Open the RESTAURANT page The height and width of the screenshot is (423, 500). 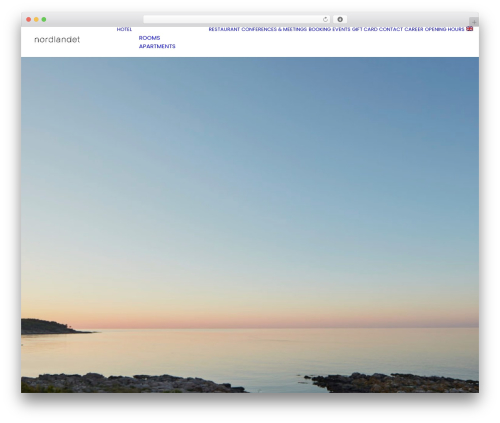pyautogui.click(x=224, y=29)
